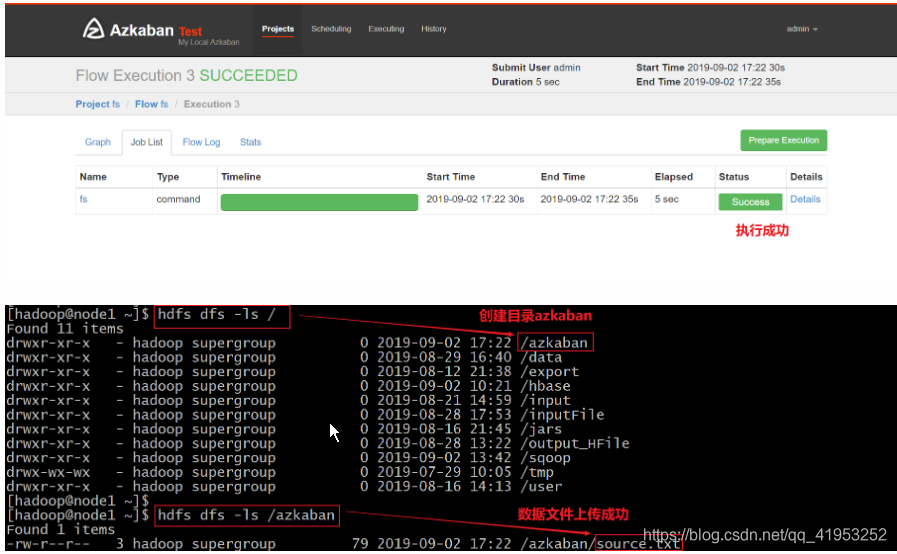This screenshot has width=897, height=554.
Task: Click the Azkaban logo icon
Action: [94, 29]
